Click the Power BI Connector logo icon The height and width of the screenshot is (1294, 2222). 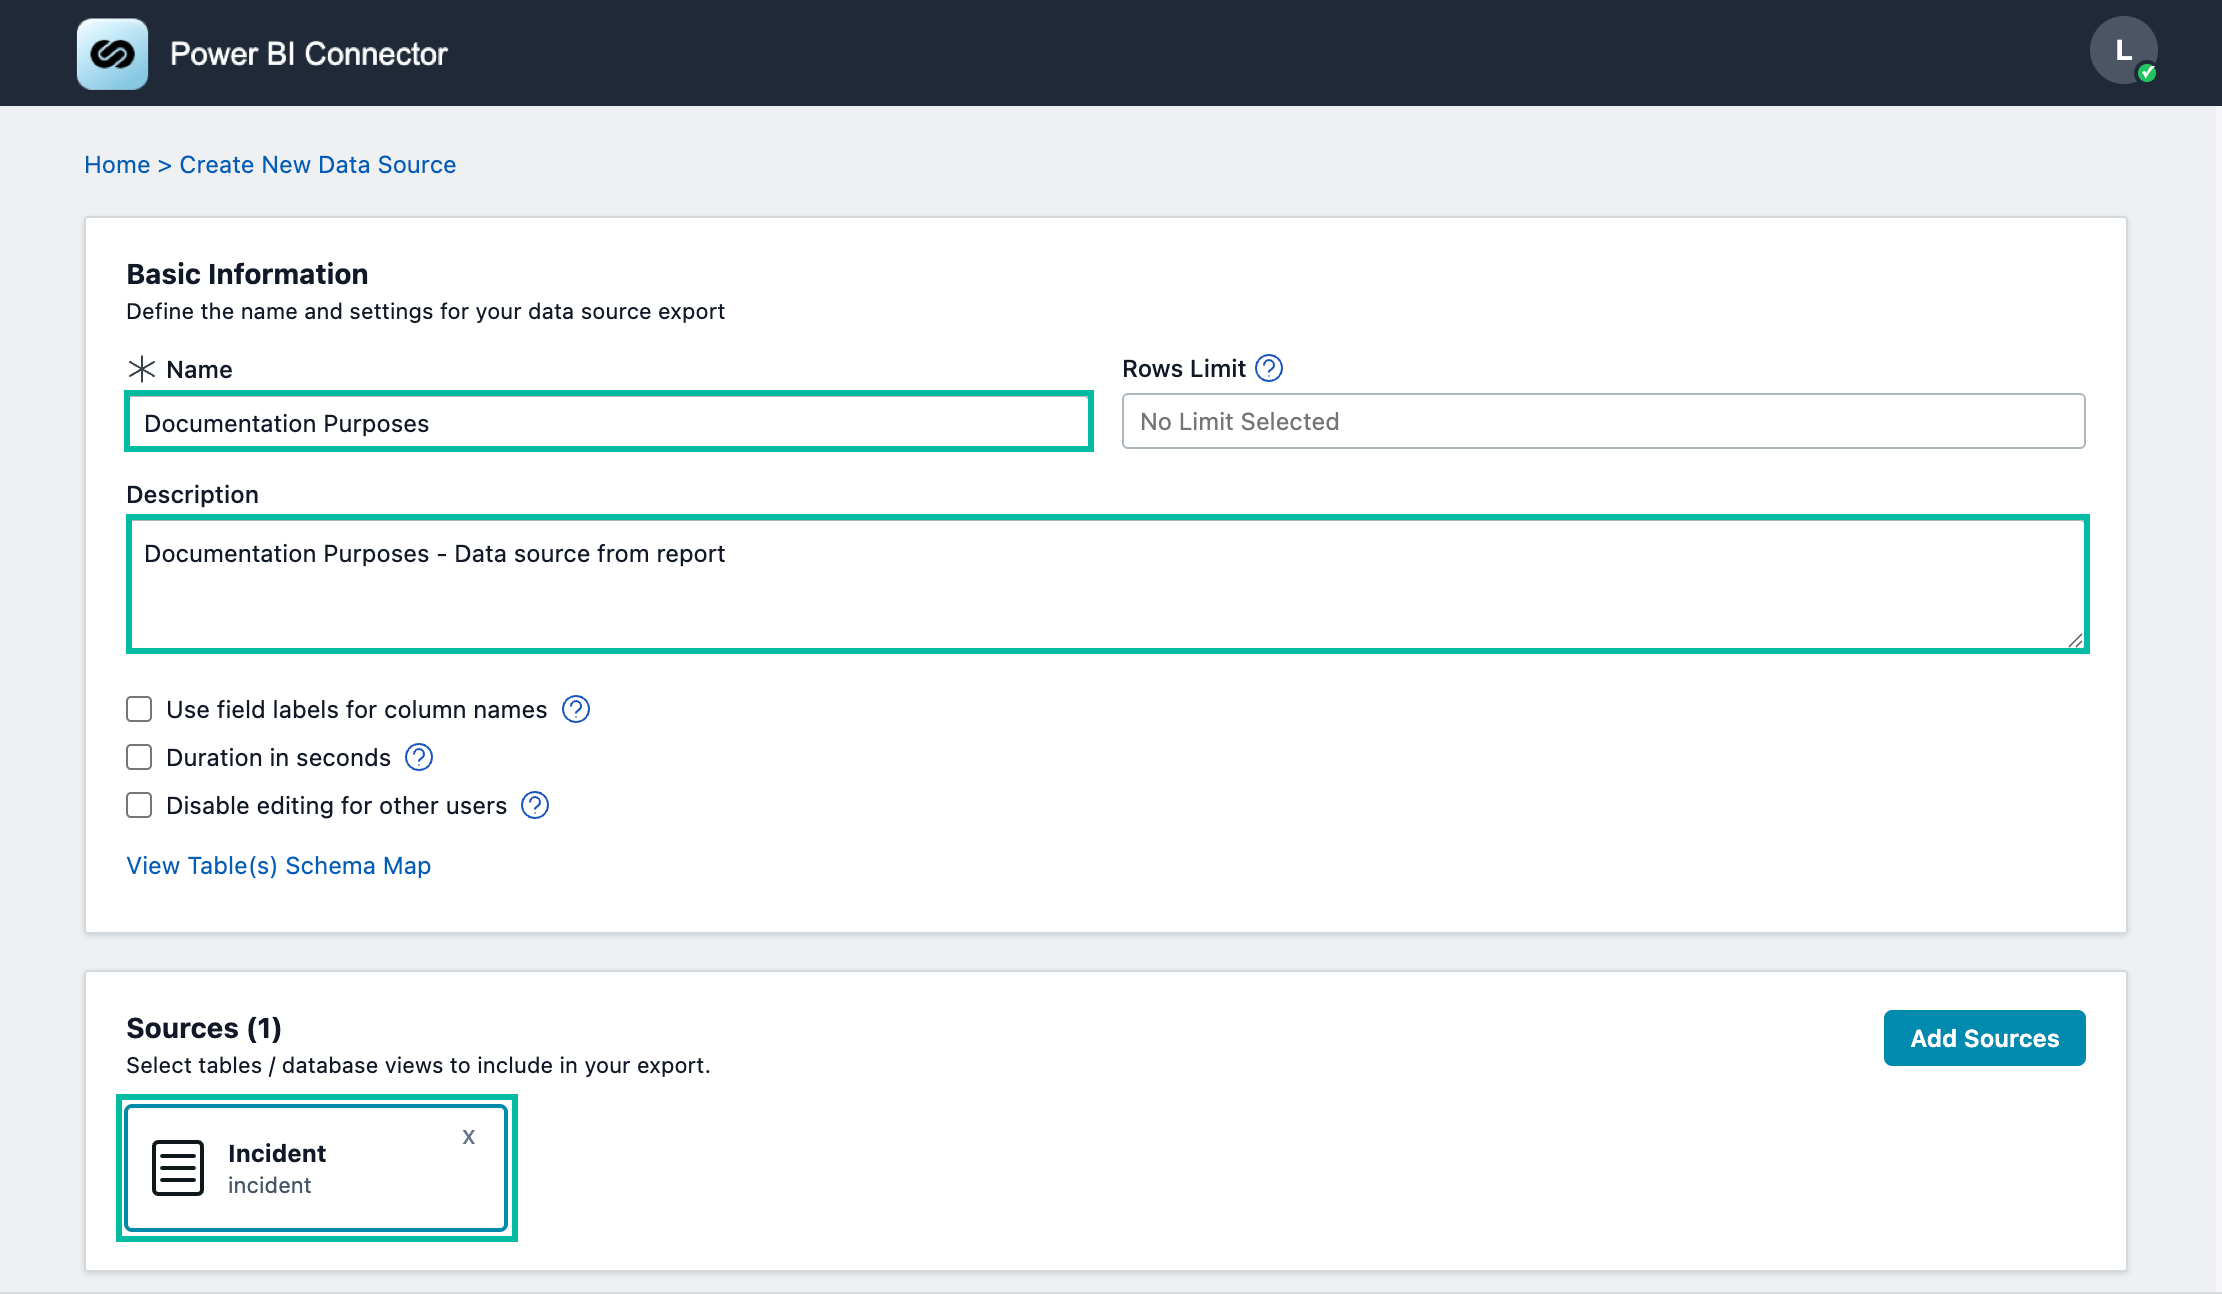pyautogui.click(x=113, y=54)
